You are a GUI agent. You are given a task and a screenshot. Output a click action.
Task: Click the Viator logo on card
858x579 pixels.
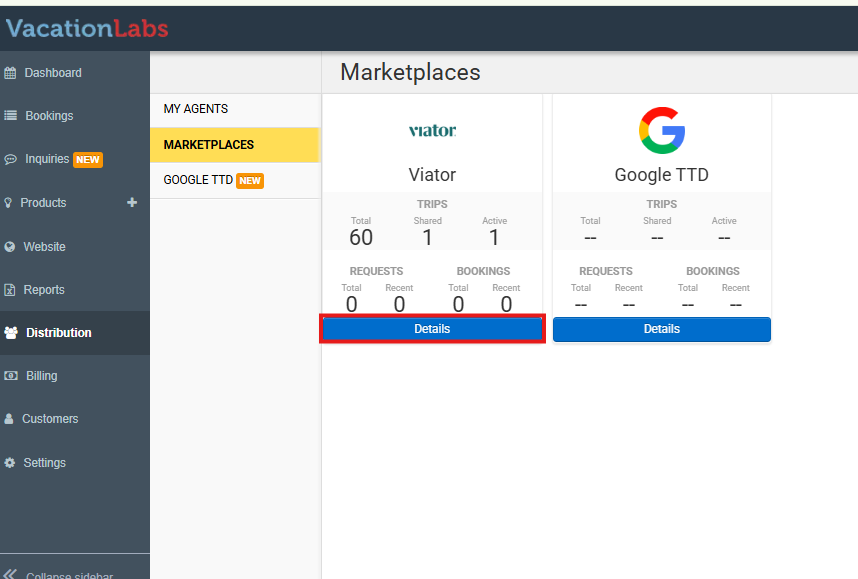point(432,130)
